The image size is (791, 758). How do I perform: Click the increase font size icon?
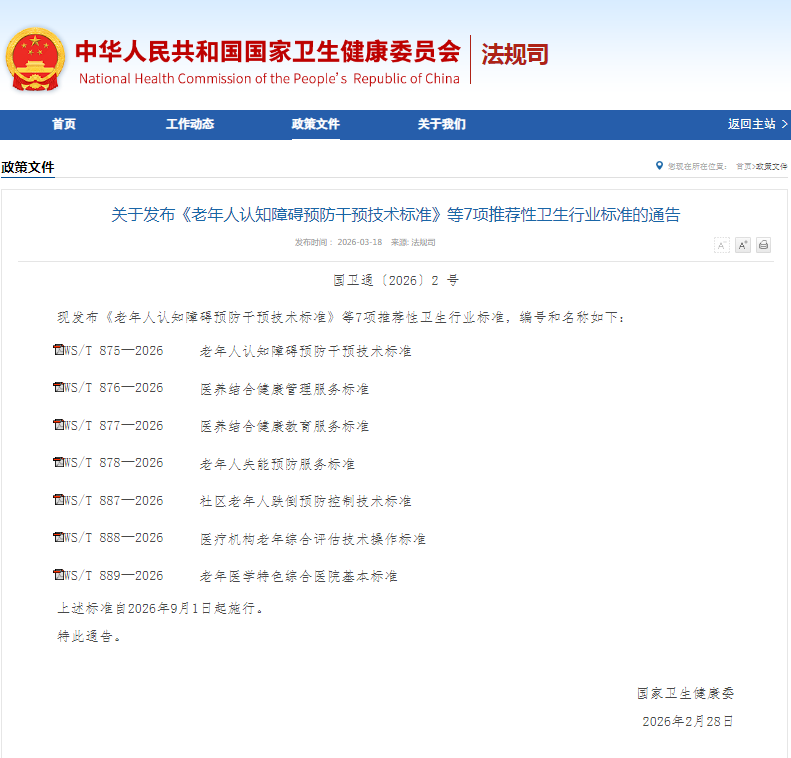(743, 245)
